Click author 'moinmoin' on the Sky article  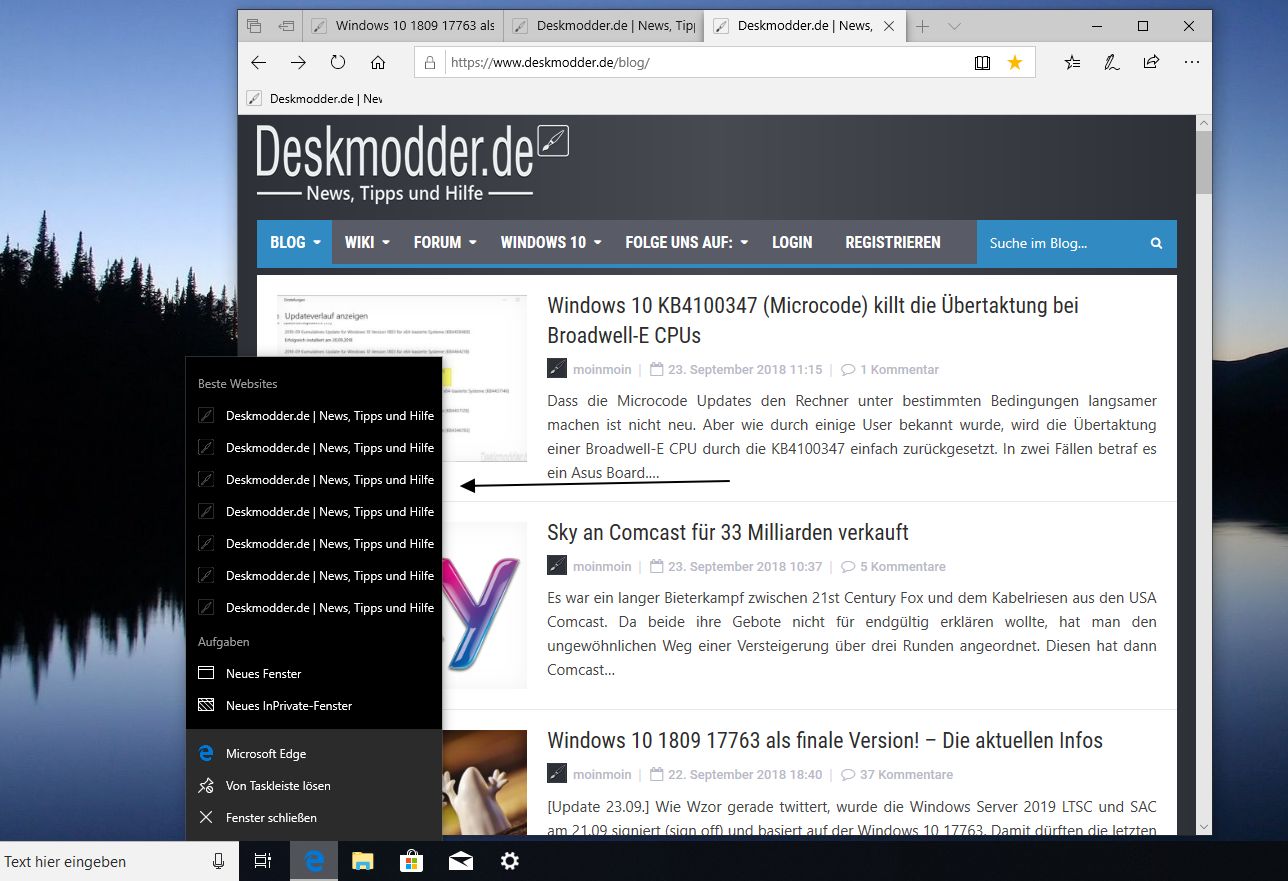pos(602,566)
